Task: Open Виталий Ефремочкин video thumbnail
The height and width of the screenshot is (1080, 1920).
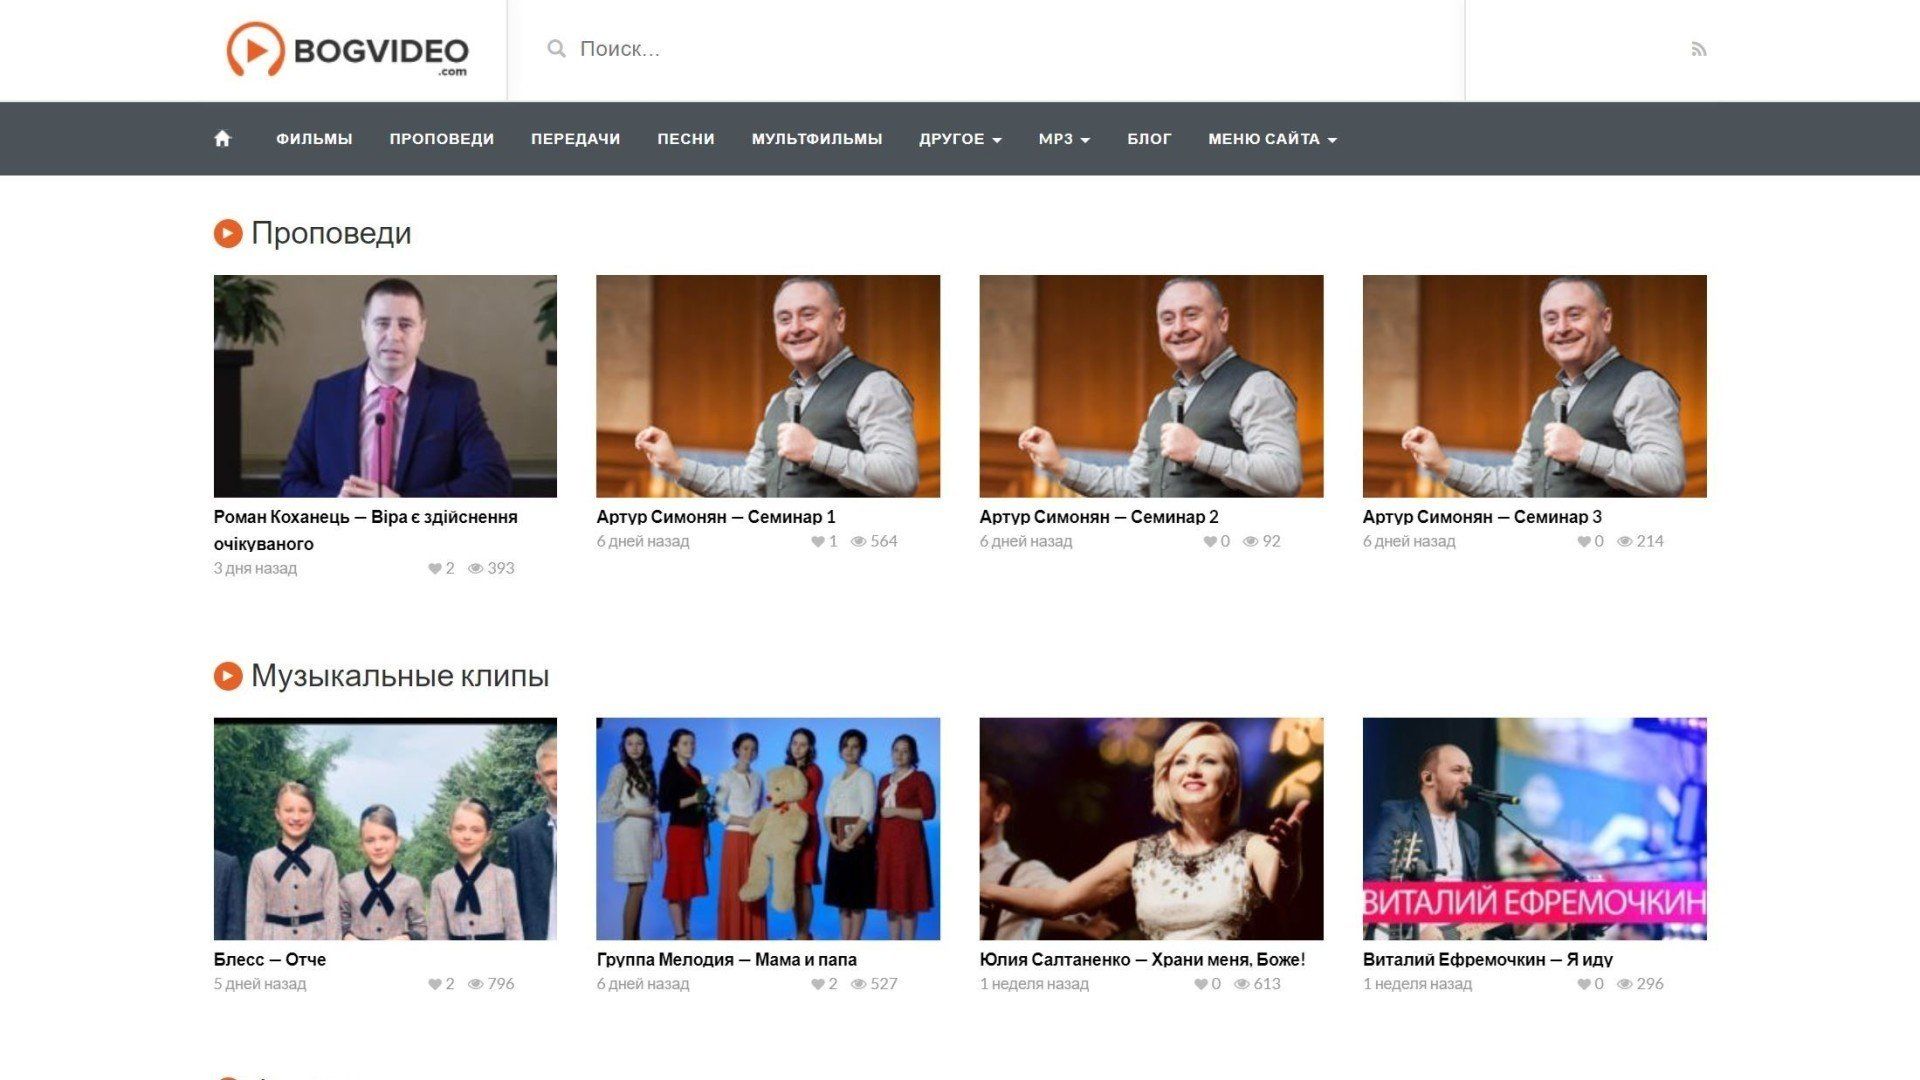Action: click(x=1534, y=829)
